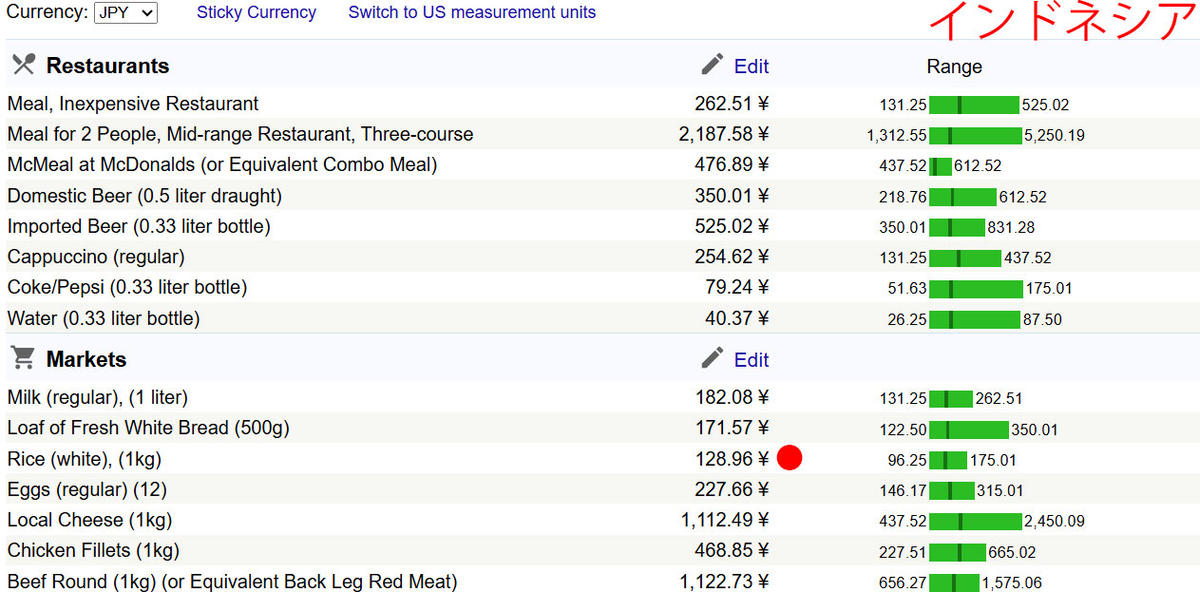Switch to US measurement units
Screen dimensions: 1200x592
point(472,13)
